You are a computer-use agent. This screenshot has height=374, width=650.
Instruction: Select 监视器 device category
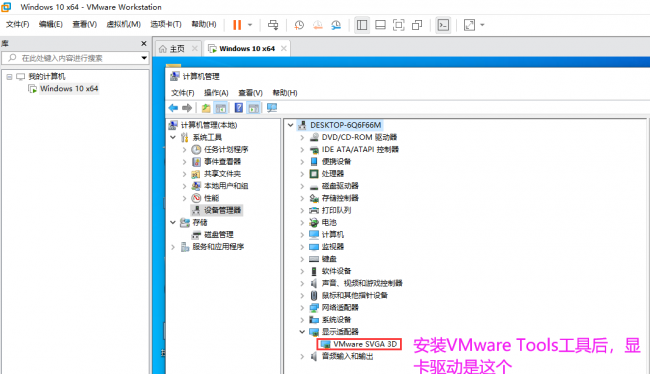[x=333, y=247]
